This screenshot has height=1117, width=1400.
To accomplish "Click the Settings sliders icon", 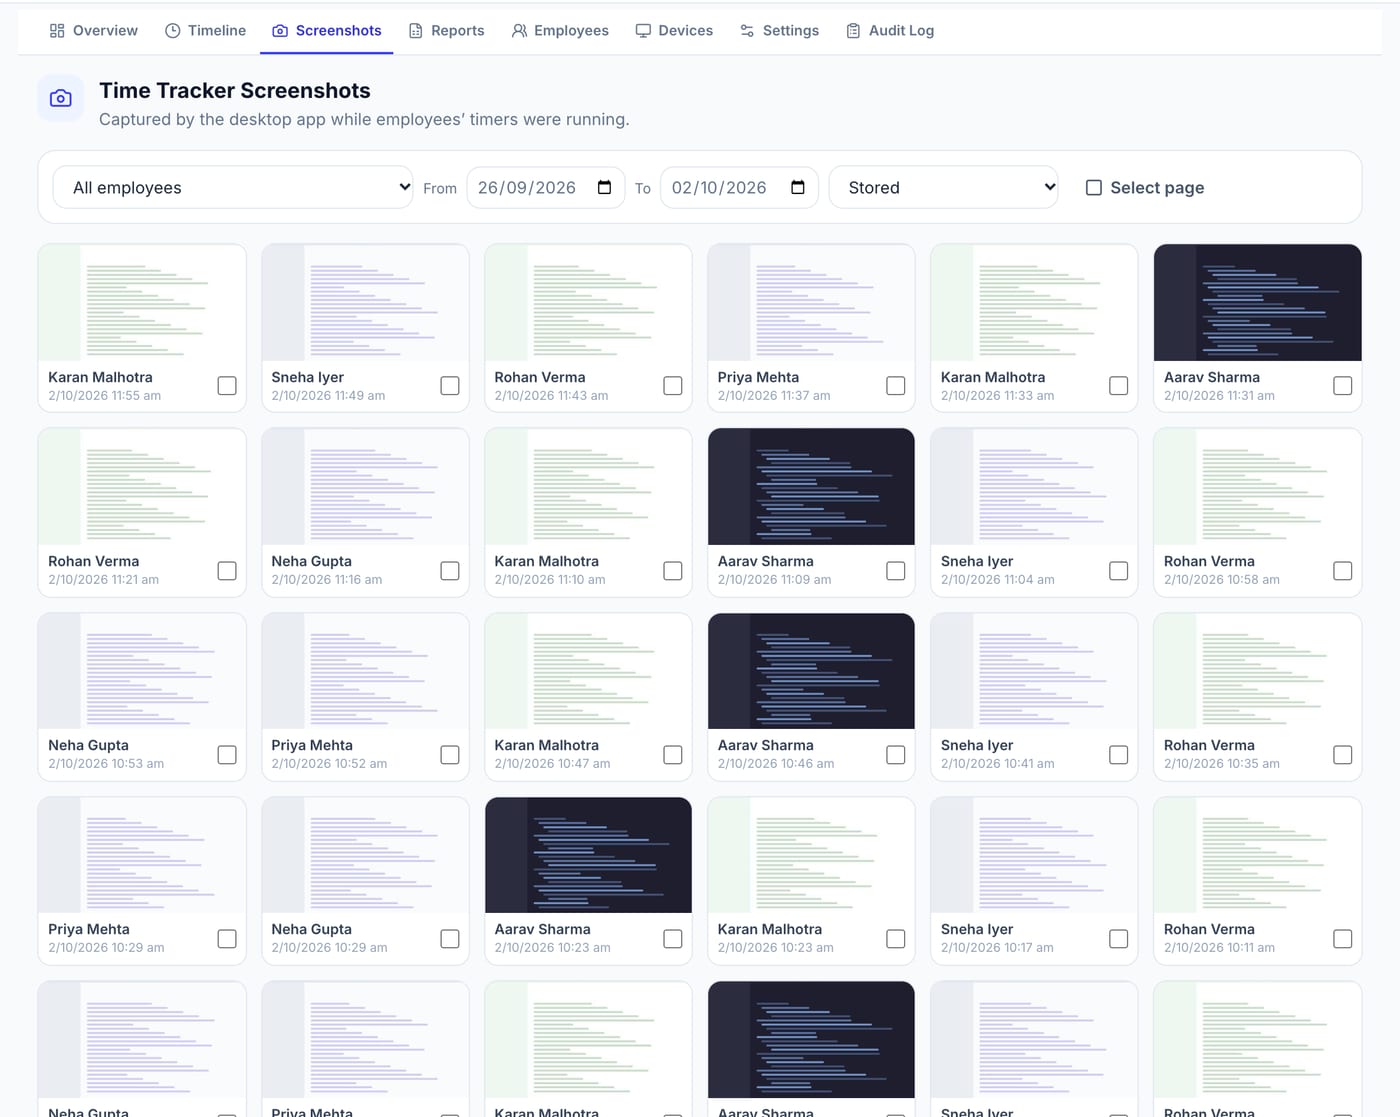I will [x=747, y=31].
